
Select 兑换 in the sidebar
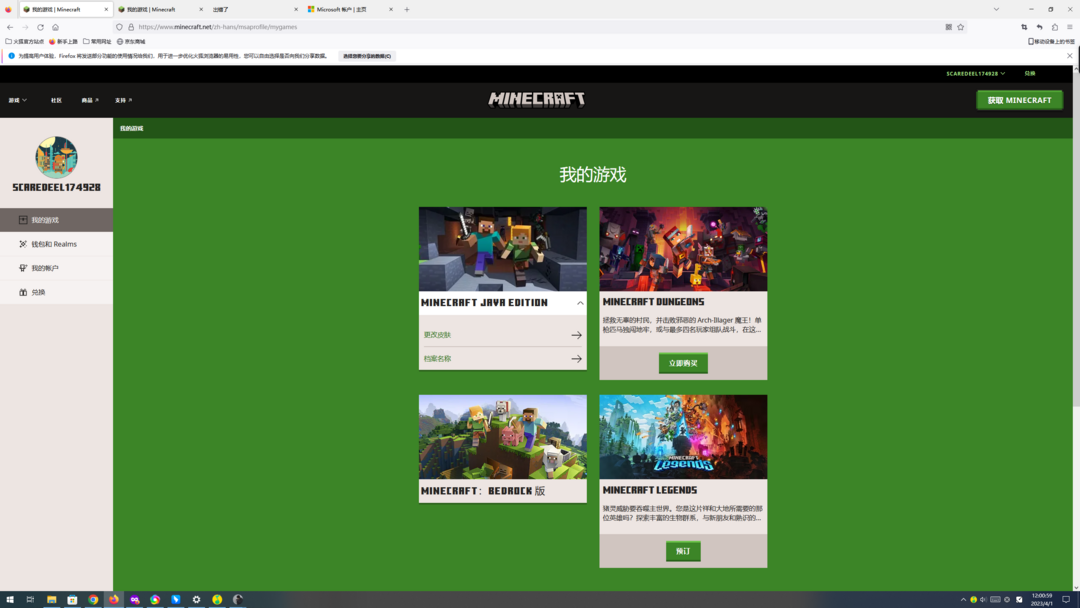click(x=56, y=292)
